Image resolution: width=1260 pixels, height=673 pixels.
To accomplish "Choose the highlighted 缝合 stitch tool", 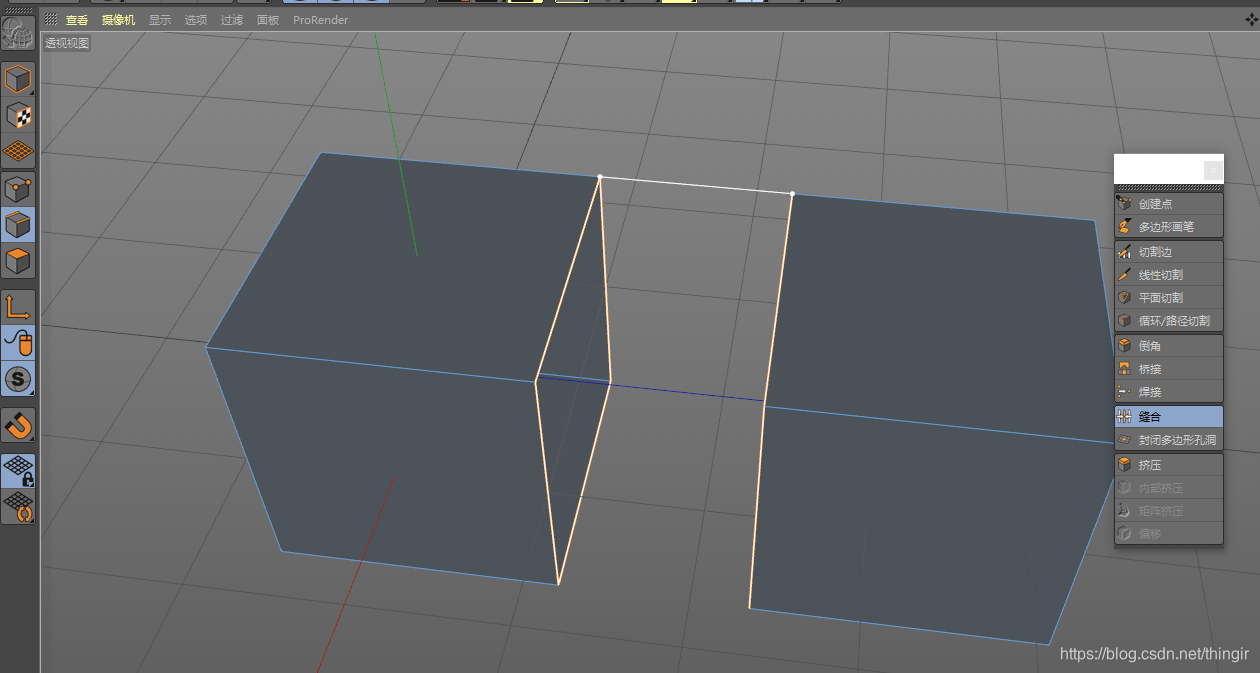I will (1169, 417).
